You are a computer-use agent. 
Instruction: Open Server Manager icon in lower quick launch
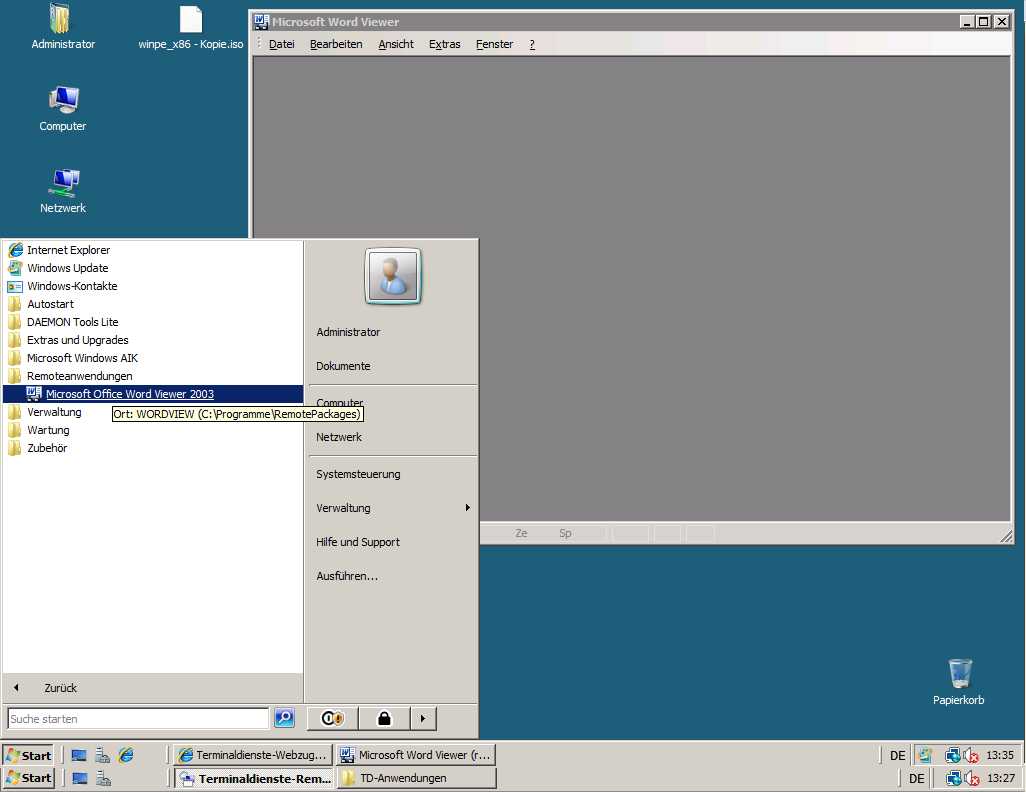[103, 778]
